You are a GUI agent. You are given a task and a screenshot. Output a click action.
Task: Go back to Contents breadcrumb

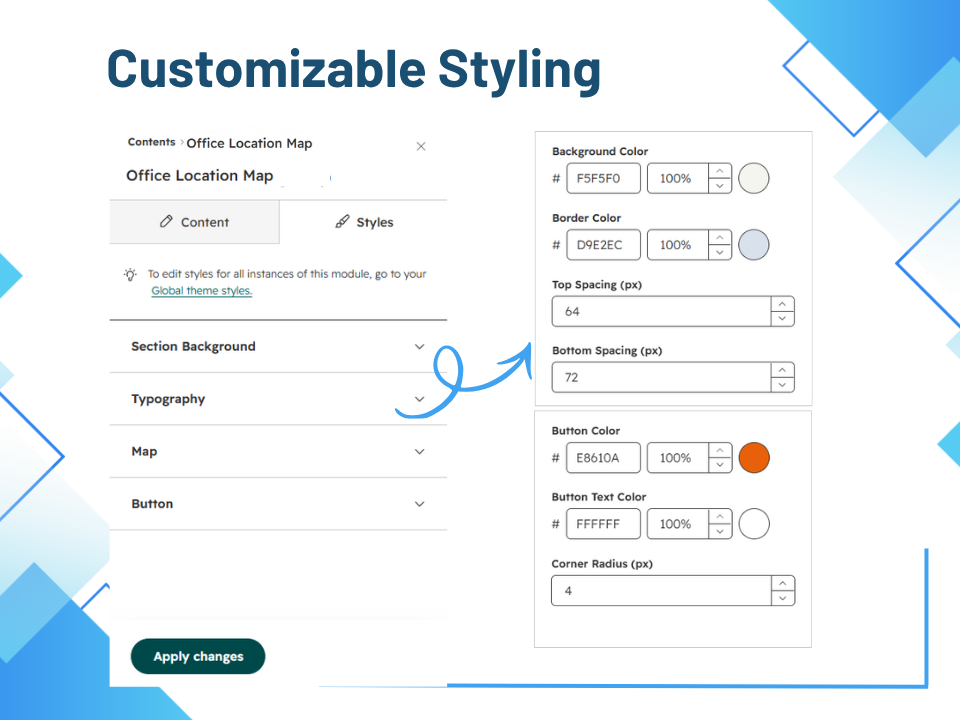tap(151, 142)
